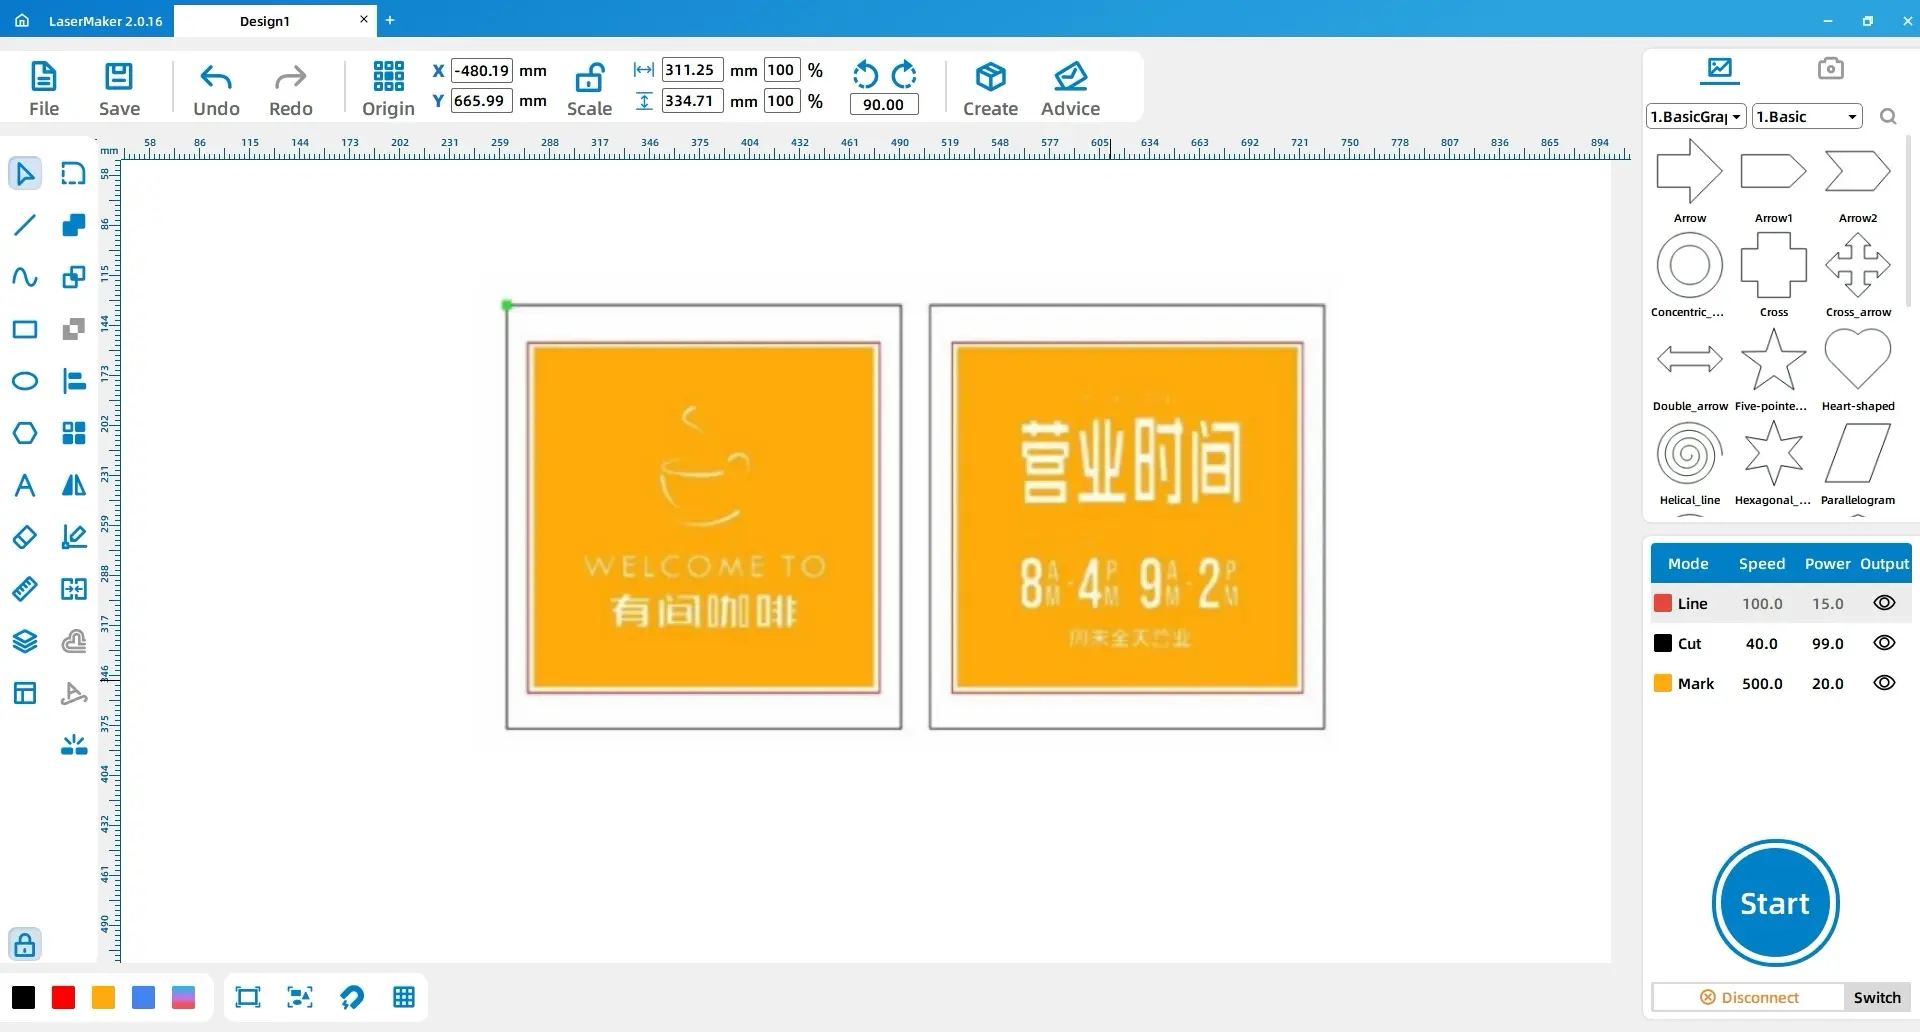This screenshot has width=1920, height=1032.
Task: Toggle Line layer output visibility
Action: tap(1884, 603)
